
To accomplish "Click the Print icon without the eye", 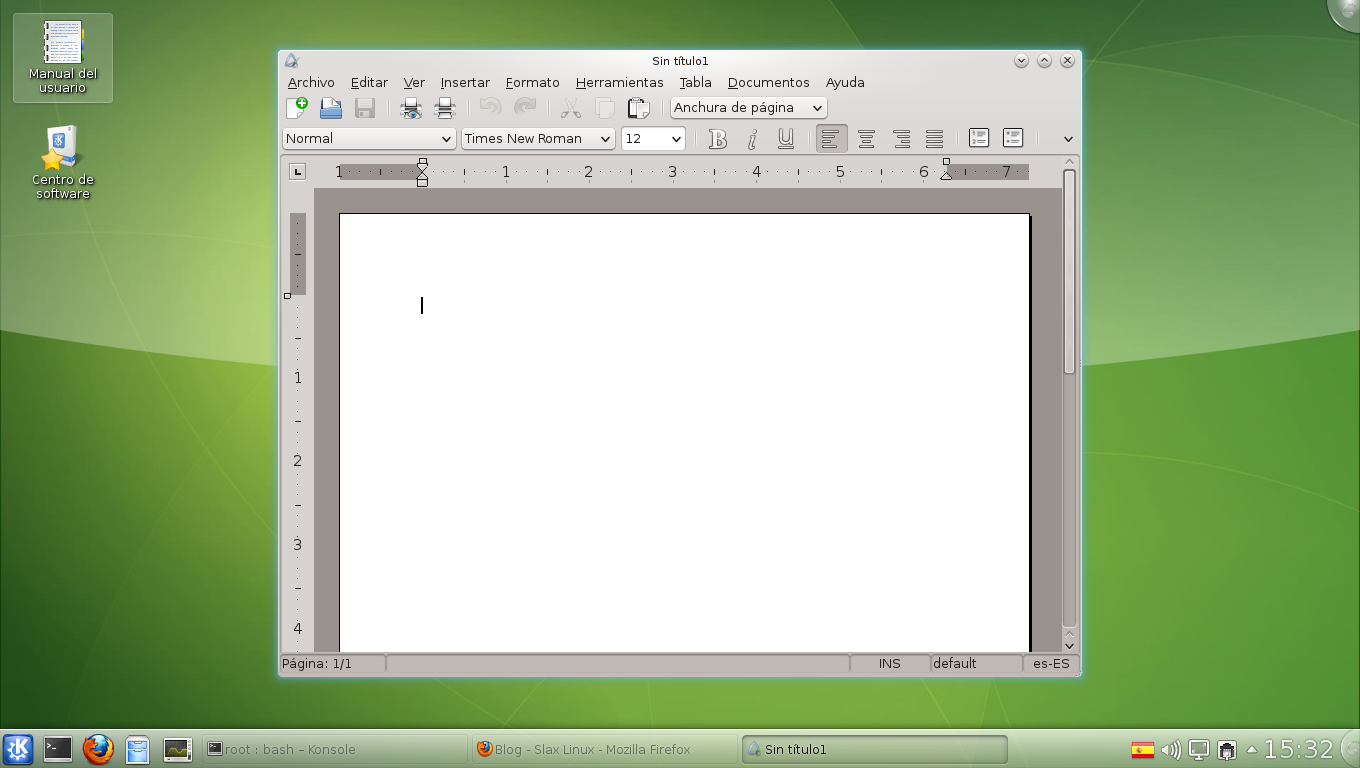I will pos(445,108).
